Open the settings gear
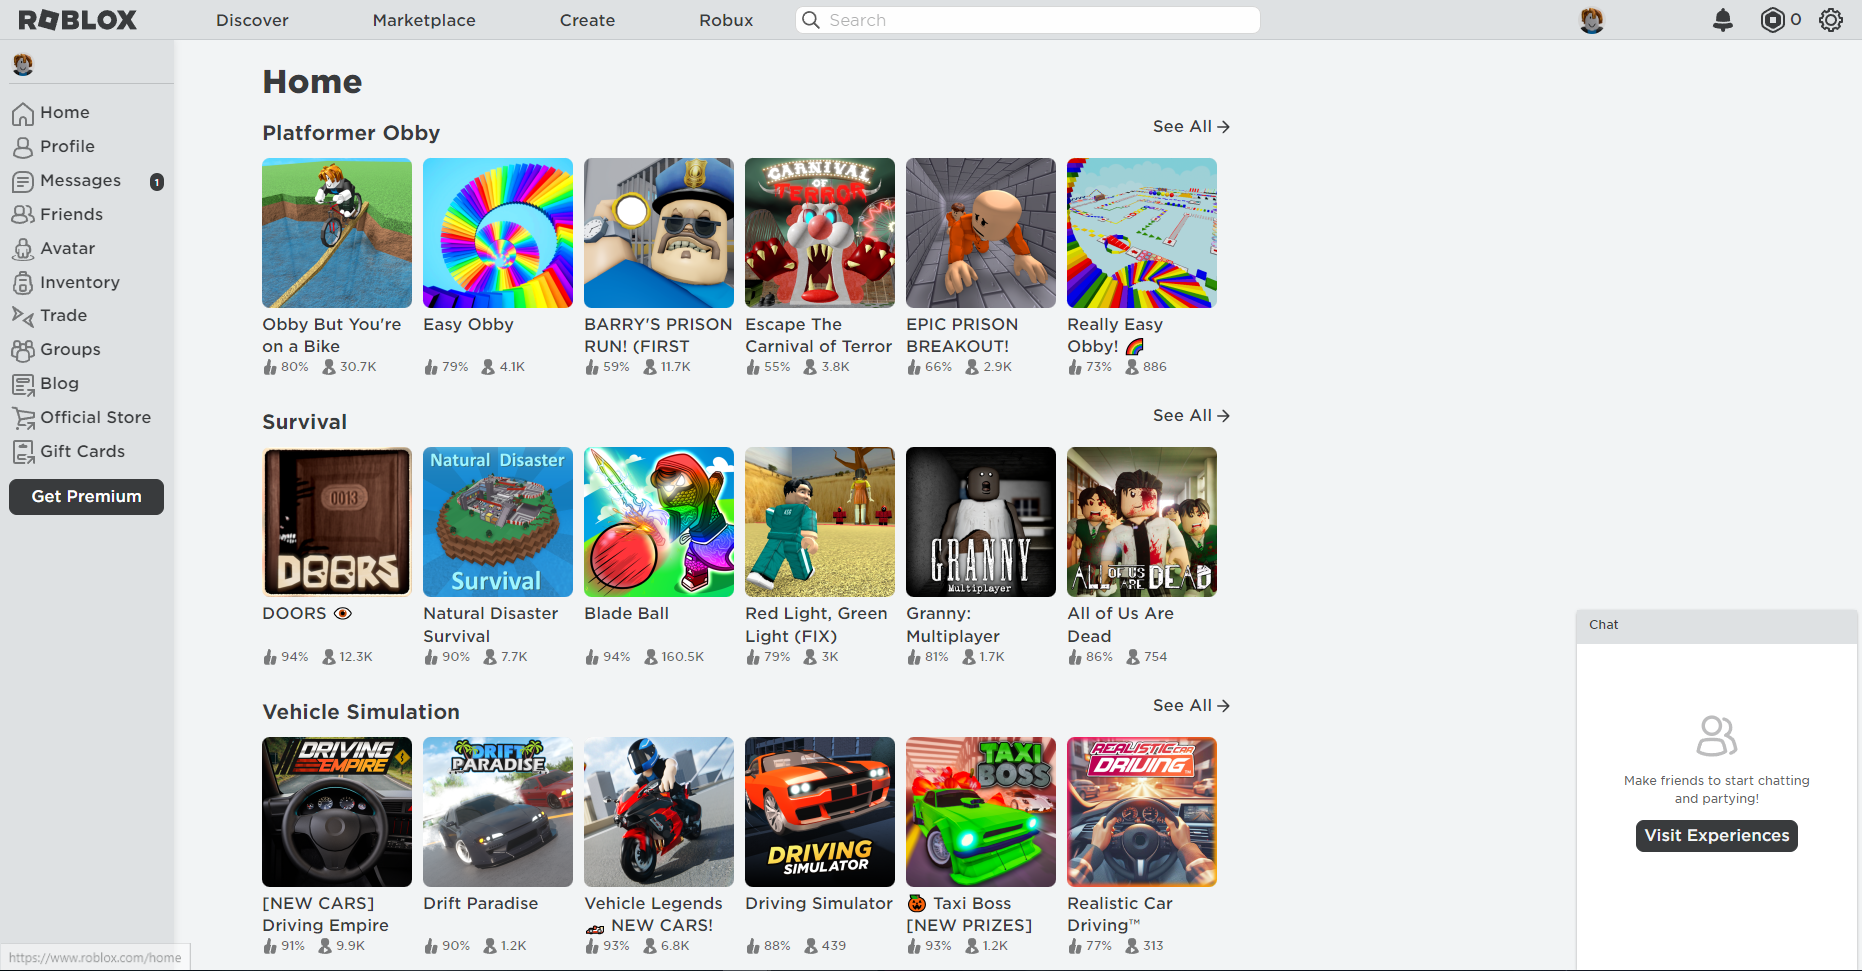This screenshot has height=971, width=1862. (1830, 20)
